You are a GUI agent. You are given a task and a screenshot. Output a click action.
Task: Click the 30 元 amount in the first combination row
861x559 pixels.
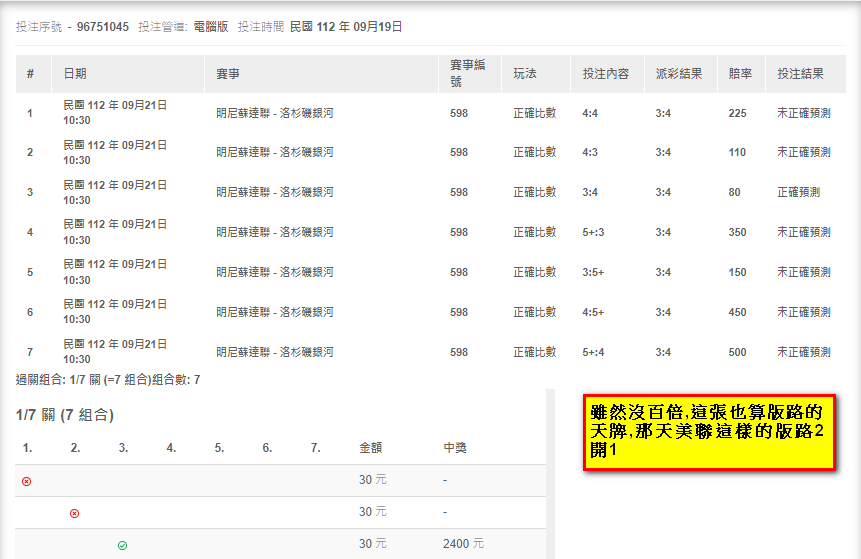[x=373, y=480]
